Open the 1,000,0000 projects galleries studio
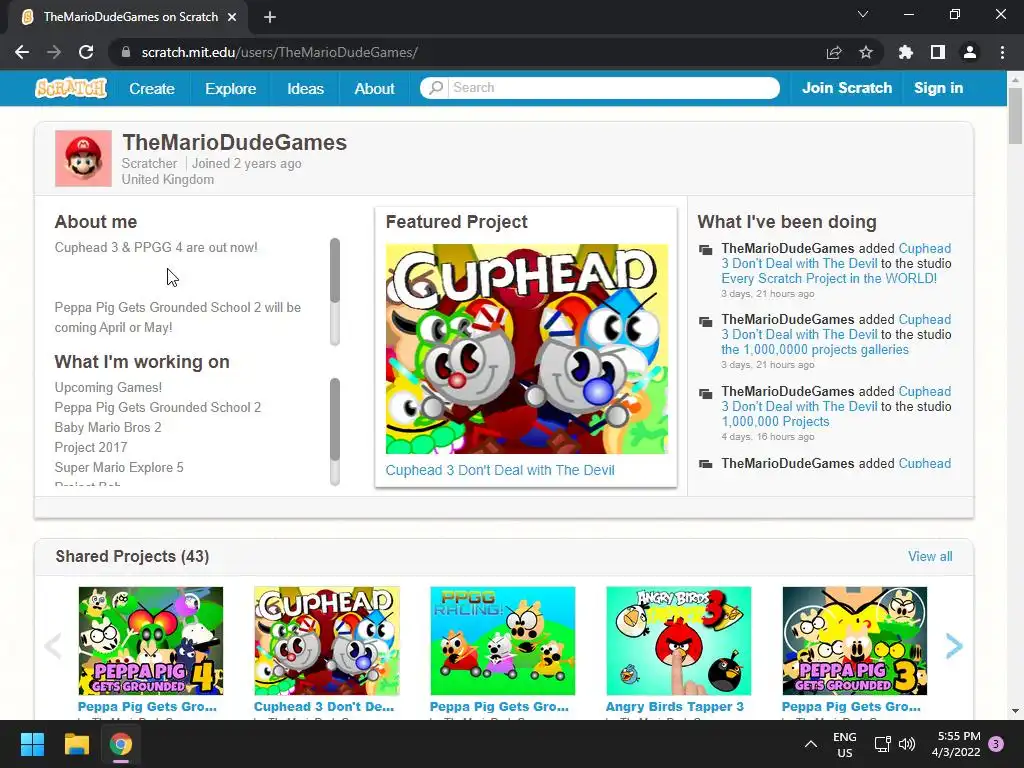Viewport: 1024px width, 768px height. click(814, 349)
